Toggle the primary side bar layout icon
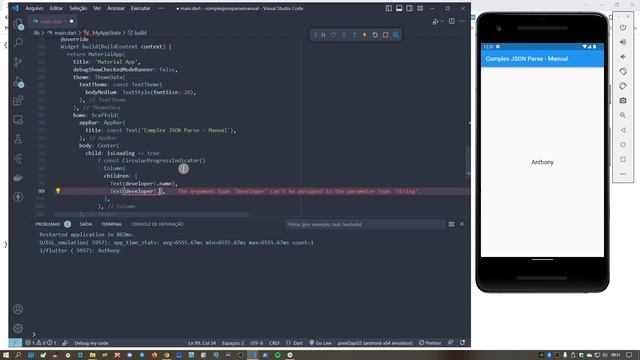Image resolution: width=640 pixels, height=360 pixels. coord(389,8)
